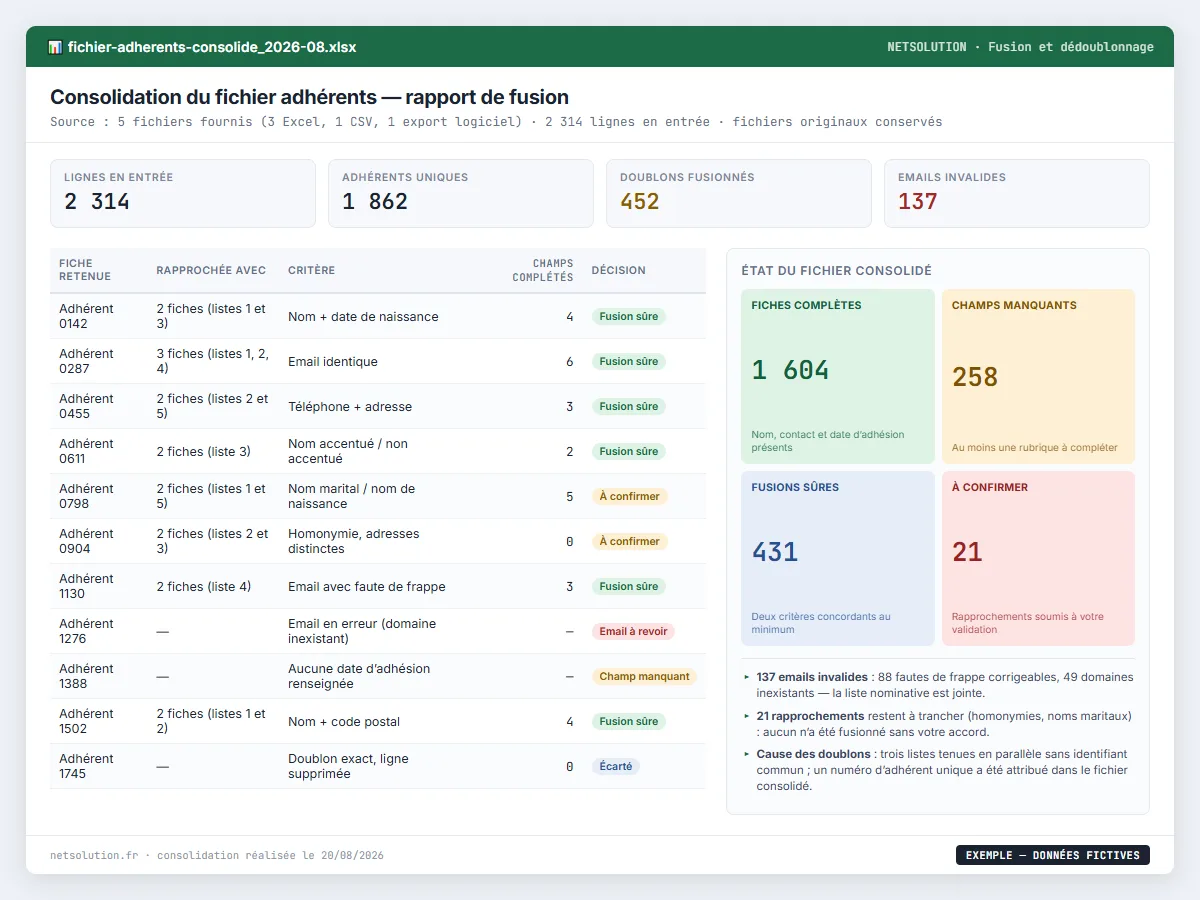This screenshot has height=900, width=1200.
Task: Click the blue Fusions sûres tile 431
Action: click(838, 558)
